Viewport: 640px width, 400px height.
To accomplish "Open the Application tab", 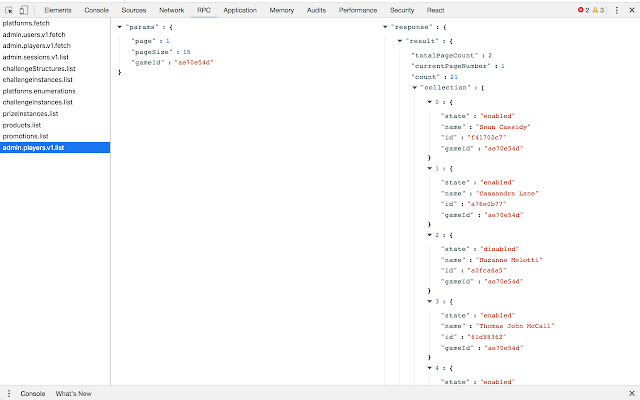I will (x=240, y=10).
